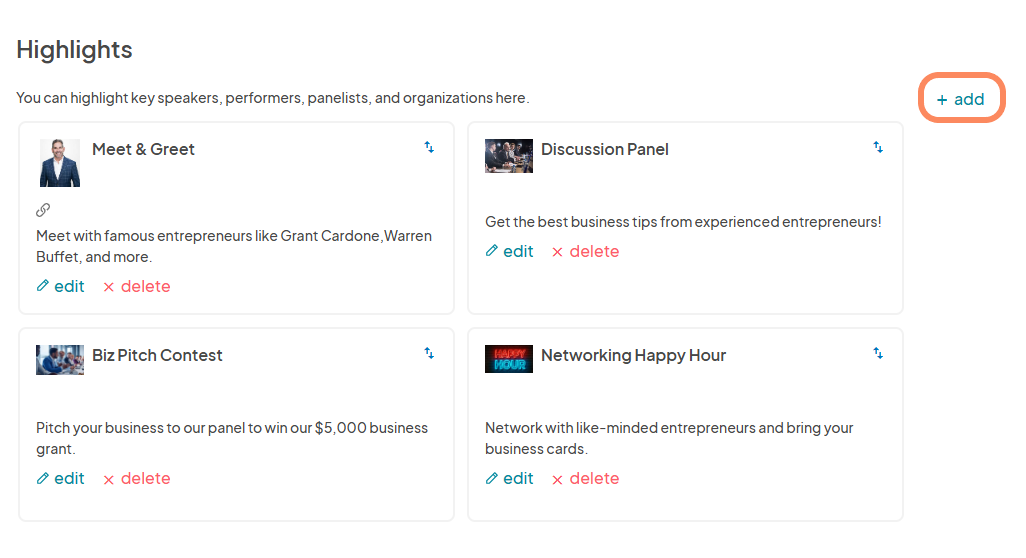Select the Discussion Panel title text

pyautogui.click(x=605, y=149)
